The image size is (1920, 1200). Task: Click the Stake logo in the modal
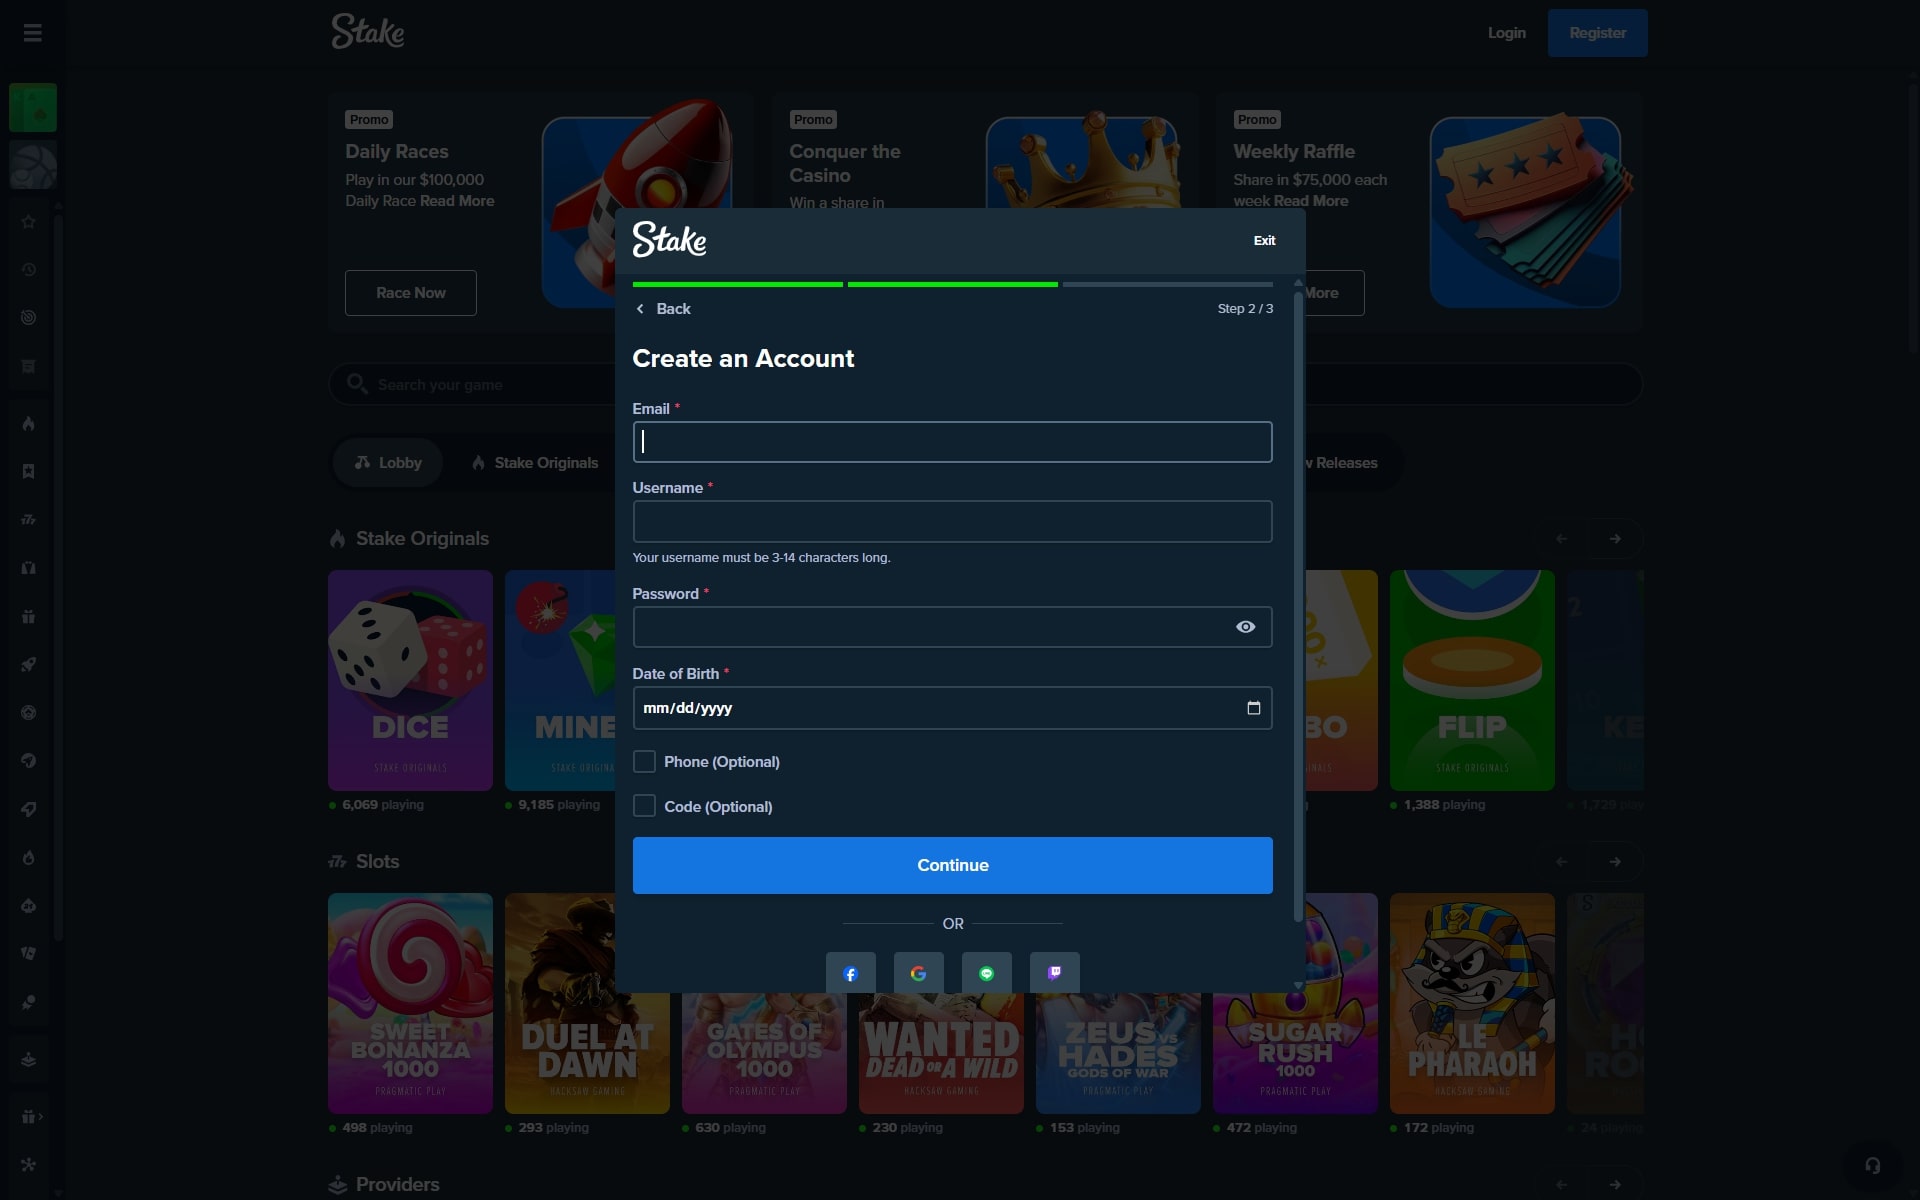[x=669, y=240]
